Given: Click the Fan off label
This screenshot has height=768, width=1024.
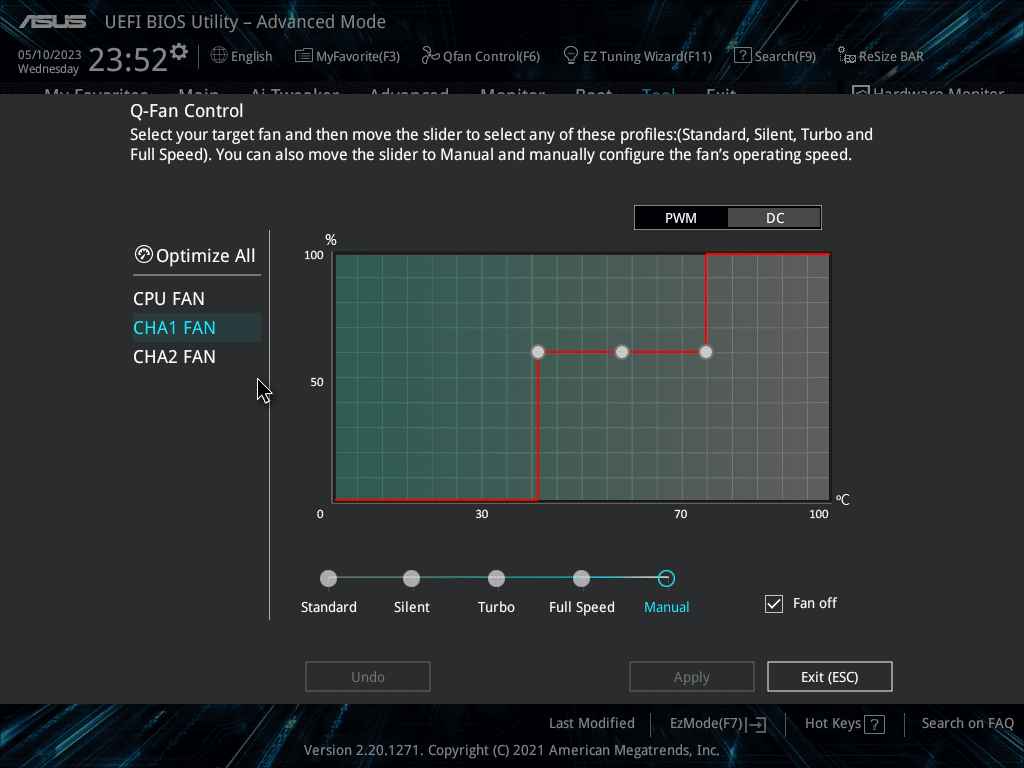Looking at the screenshot, I should 814,603.
